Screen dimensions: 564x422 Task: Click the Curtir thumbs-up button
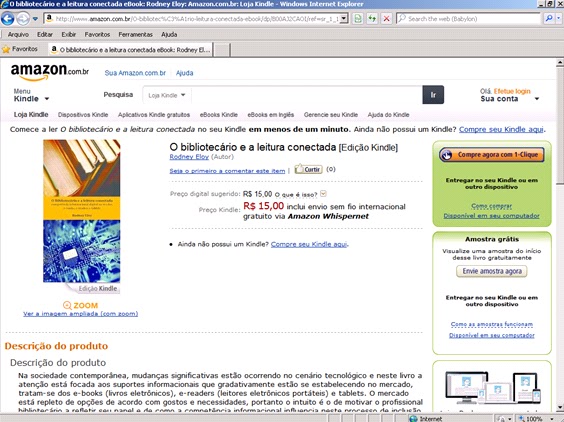click(x=308, y=169)
